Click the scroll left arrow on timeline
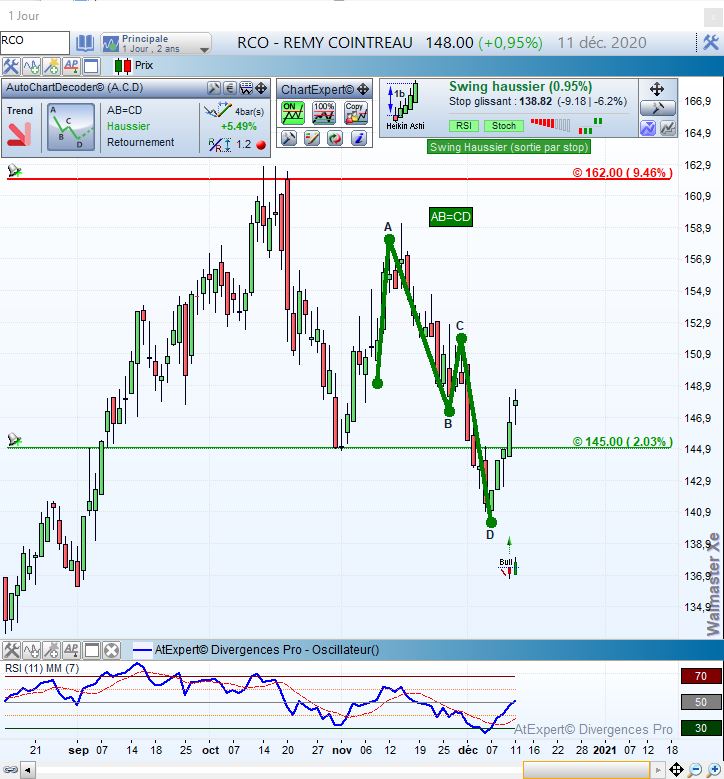Screen dimensions: 724x779 tap(27, 771)
